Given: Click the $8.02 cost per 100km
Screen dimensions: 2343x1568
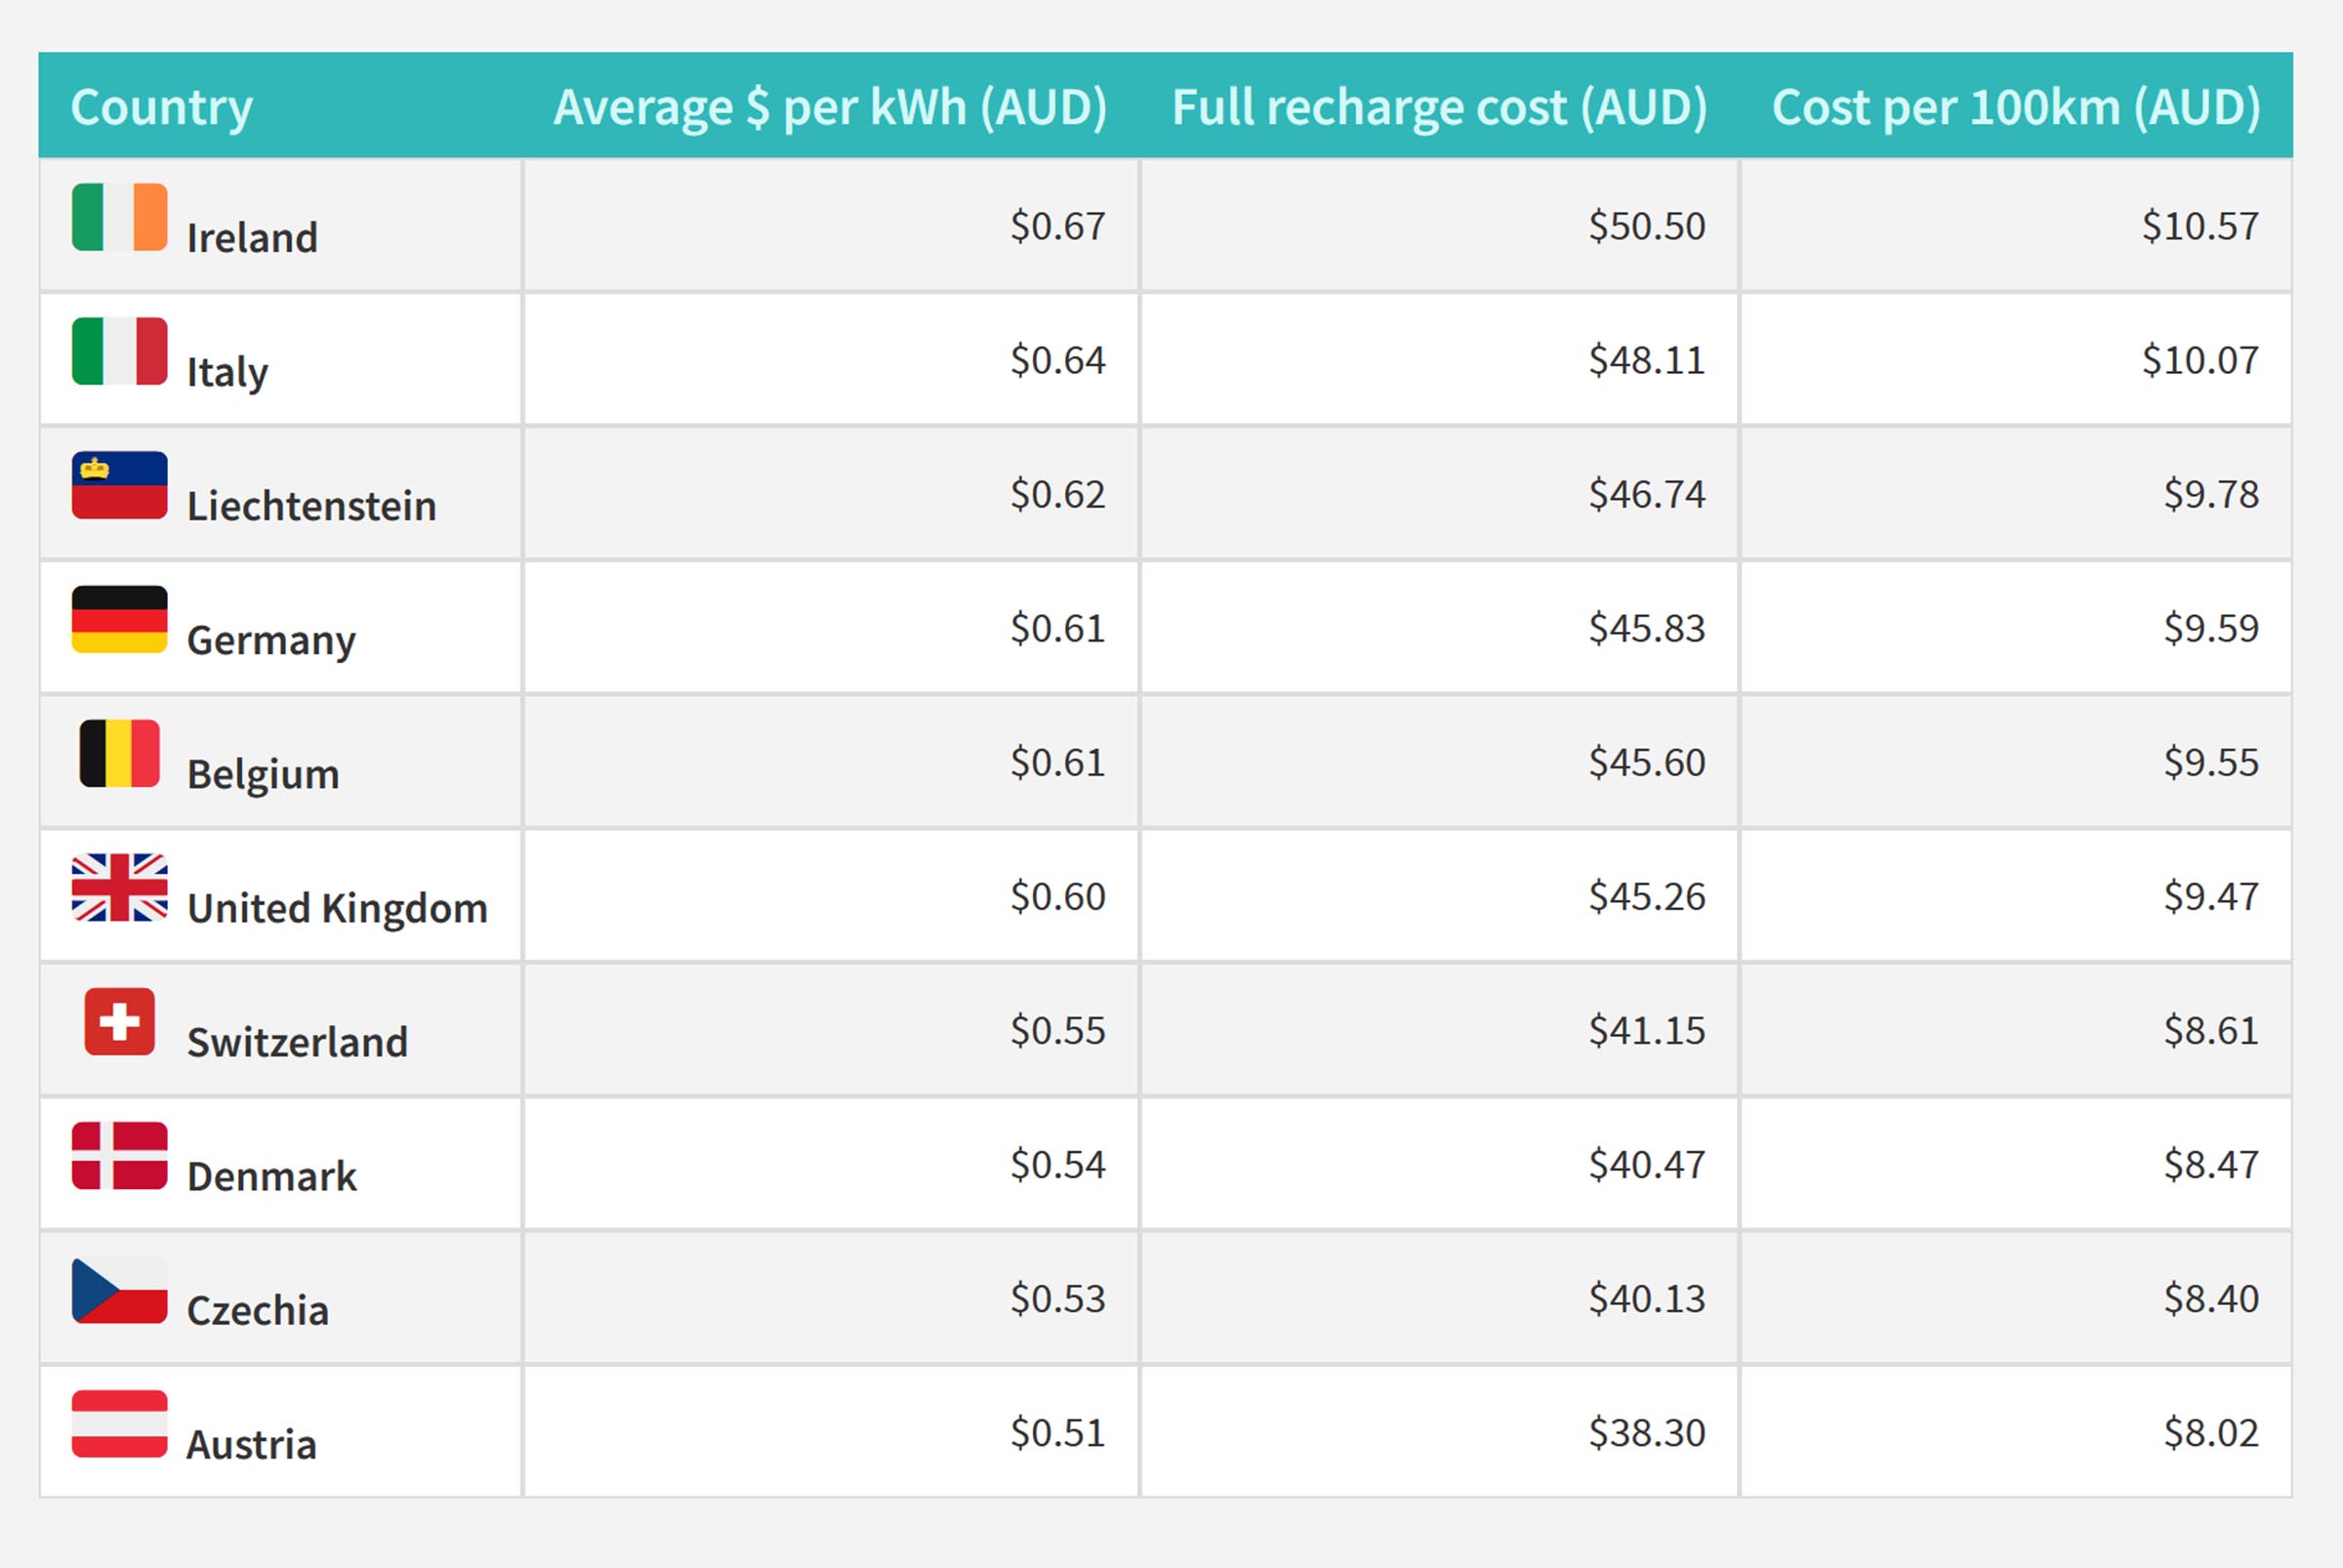Looking at the screenshot, I should click(x=2211, y=1432).
